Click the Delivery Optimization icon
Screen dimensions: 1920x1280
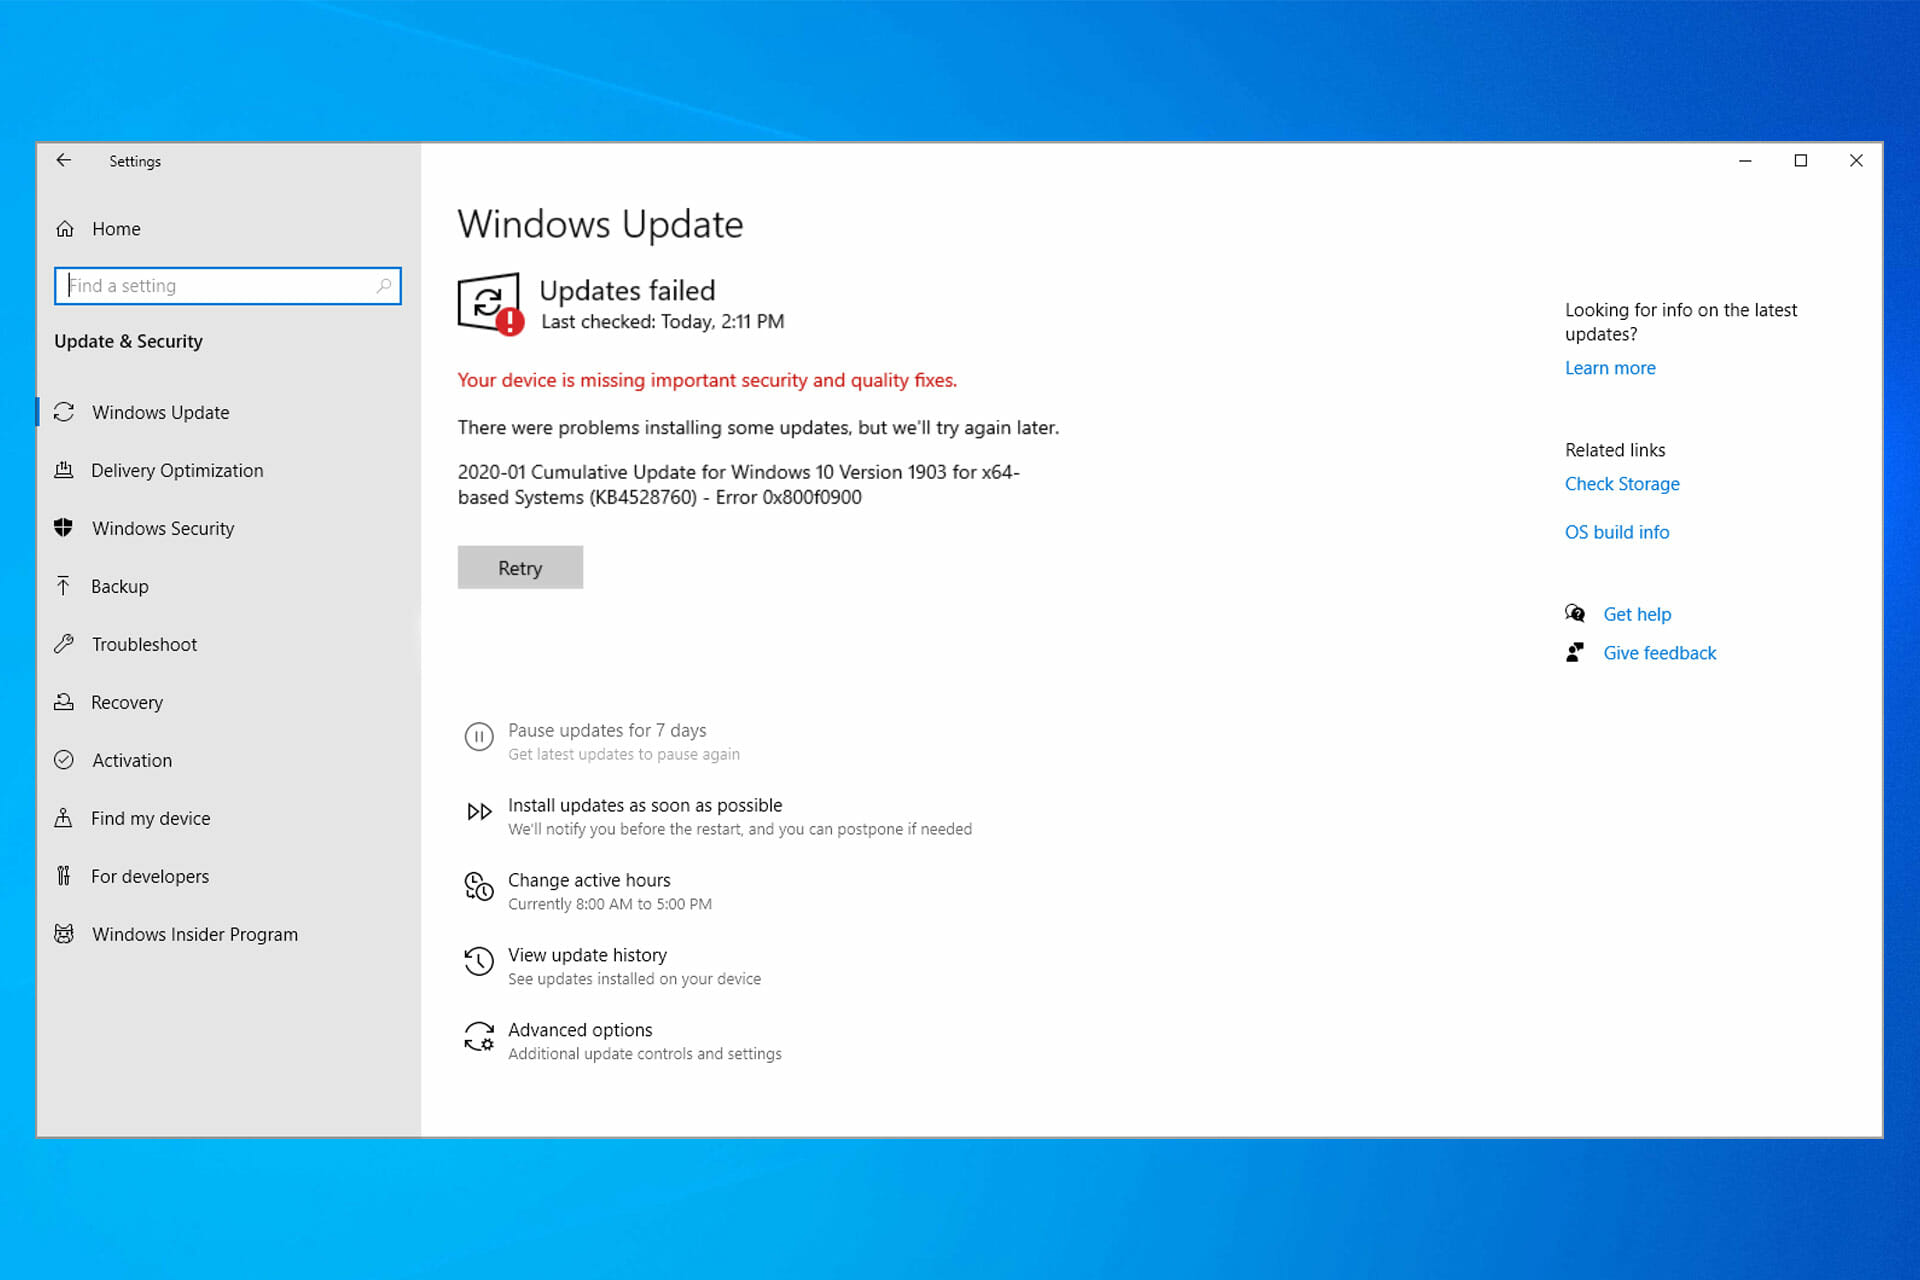[x=64, y=470]
